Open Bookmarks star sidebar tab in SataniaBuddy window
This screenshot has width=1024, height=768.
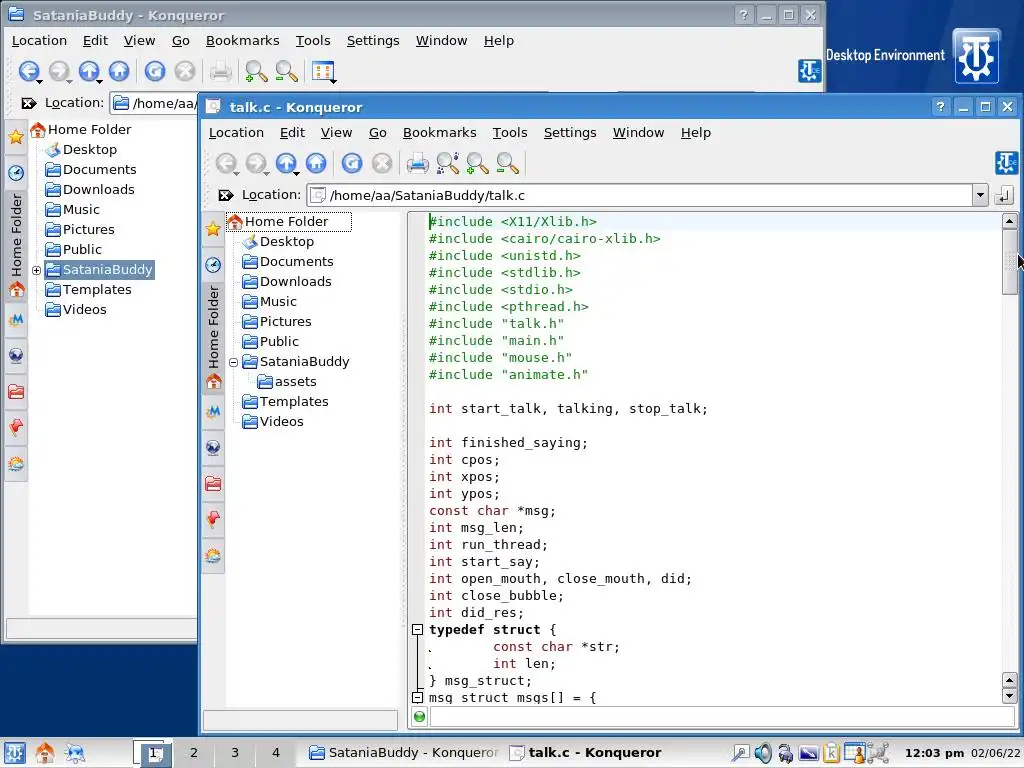(x=16, y=136)
